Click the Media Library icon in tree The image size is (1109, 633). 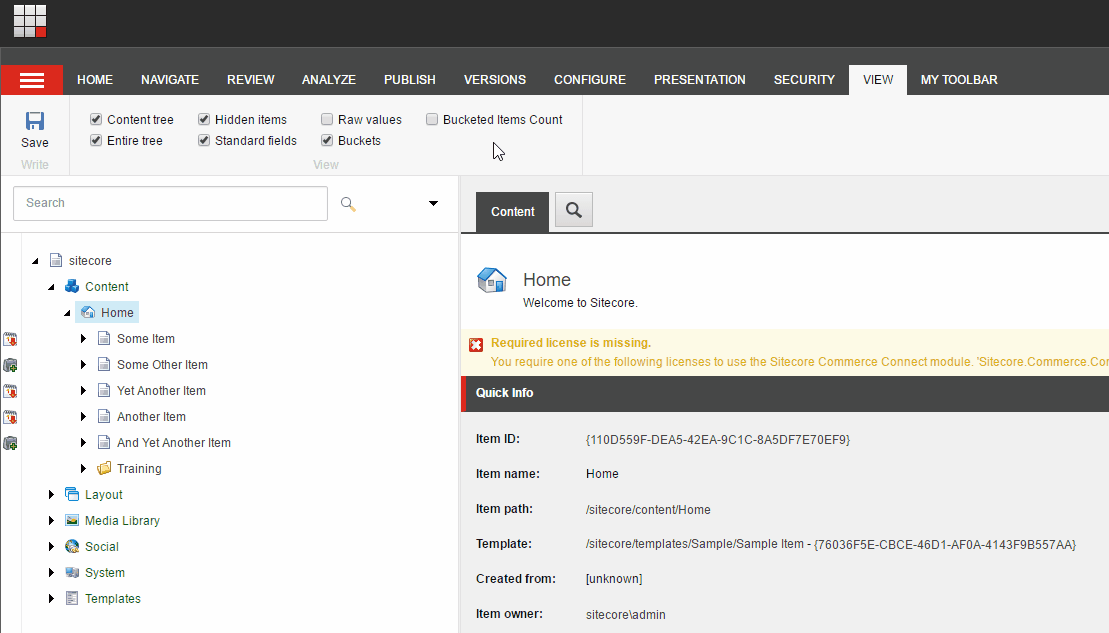pyautogui.click(x=72, y=521)
